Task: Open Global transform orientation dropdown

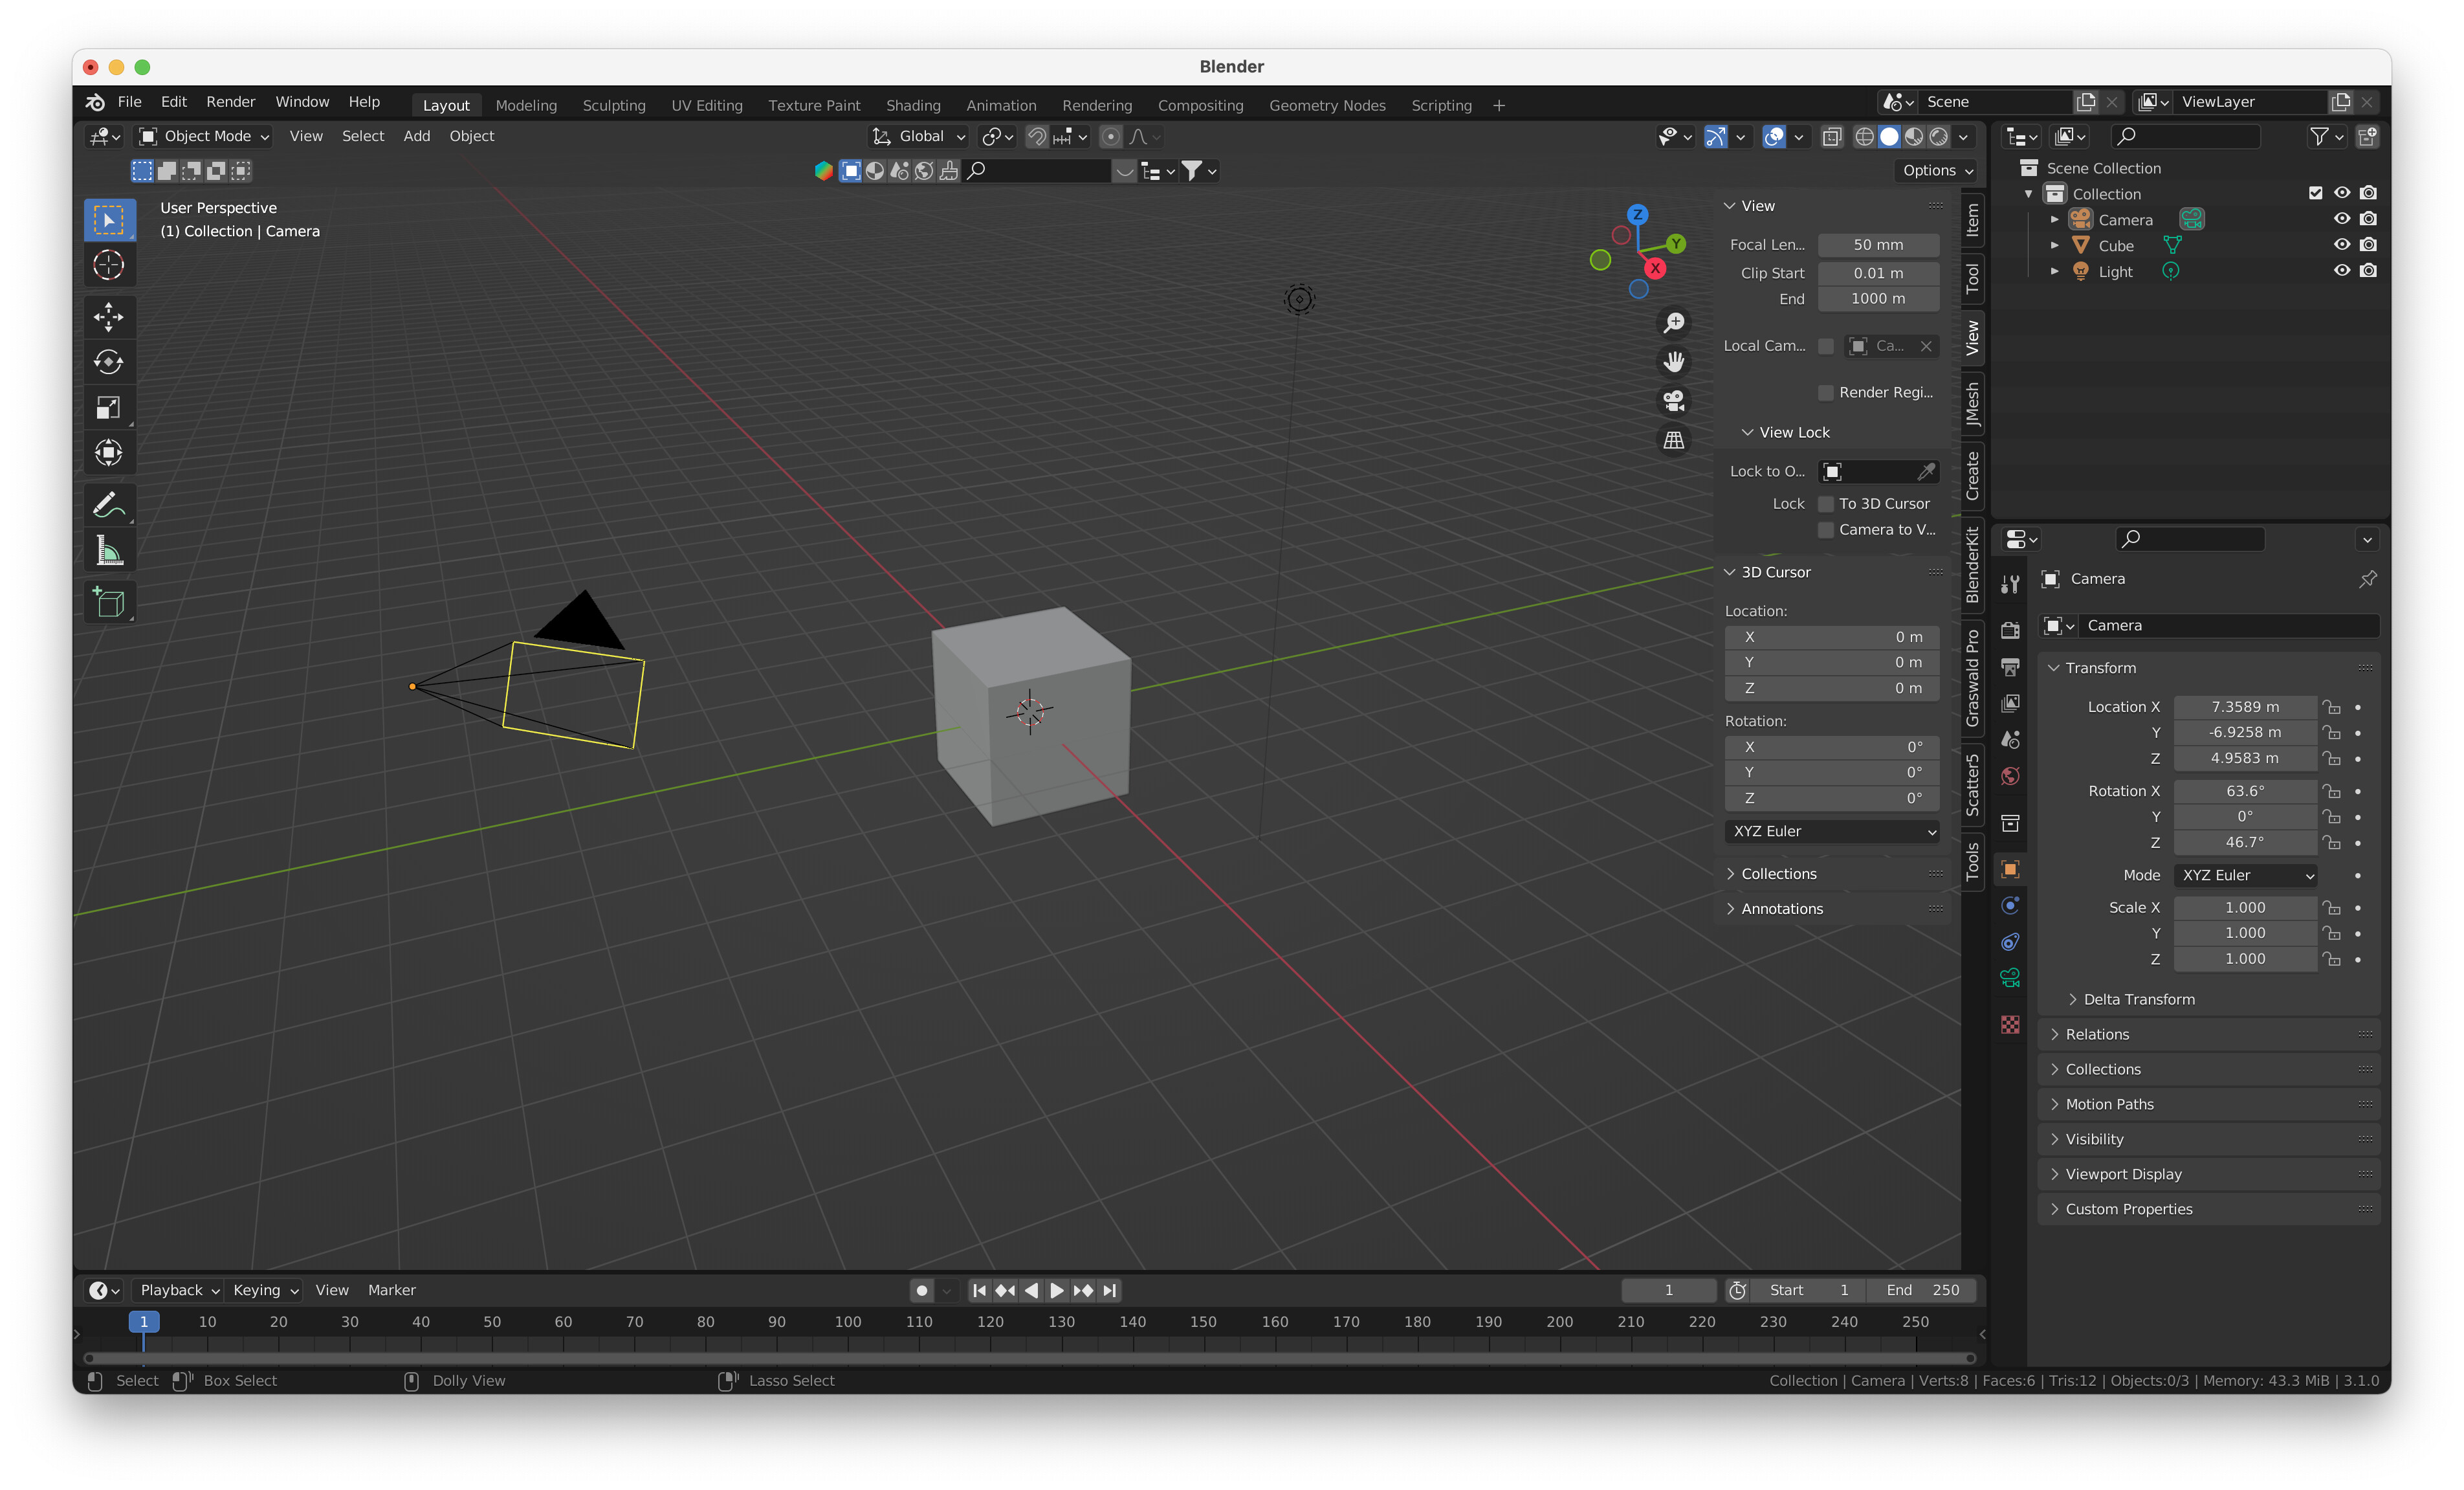Action: 919,136
